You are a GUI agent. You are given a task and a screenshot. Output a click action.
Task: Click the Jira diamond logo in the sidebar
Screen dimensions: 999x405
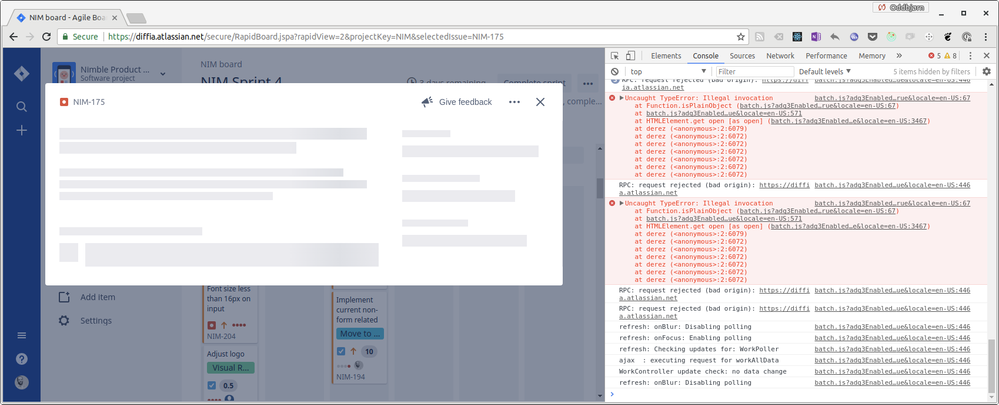(x=22, y=74)
